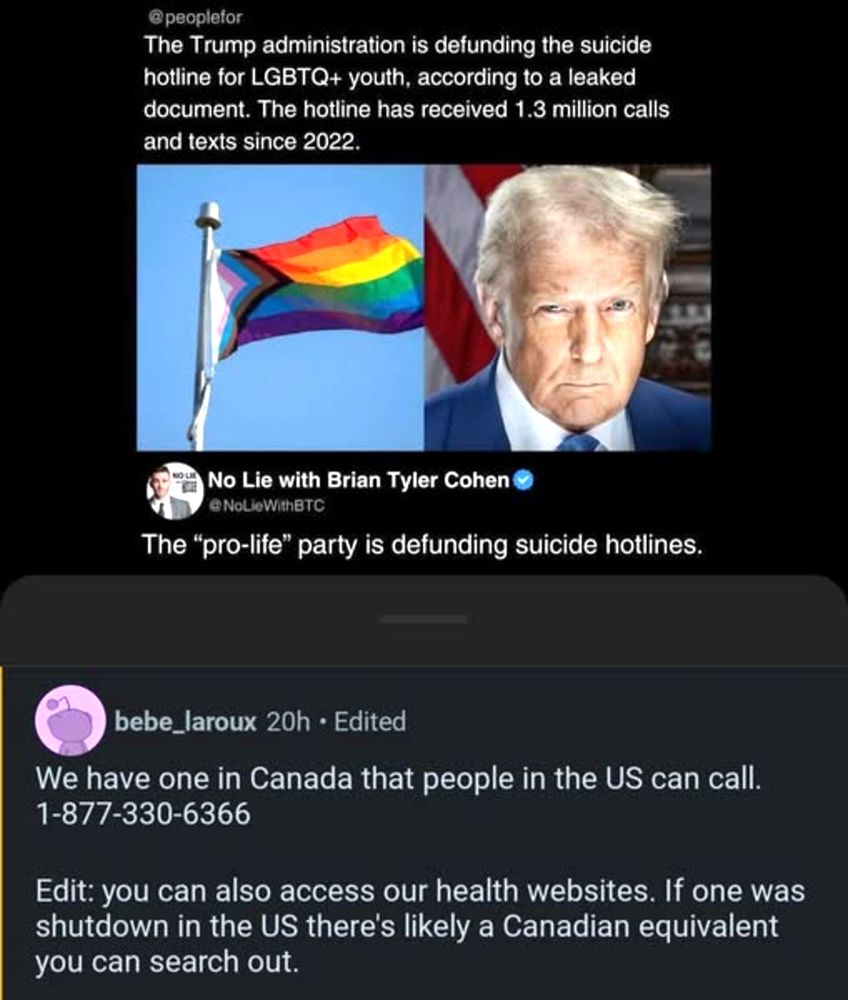This screenshot has width=848, height=1000.
Task: Open the @peoplefor account handle
Action: coord(194,17)
